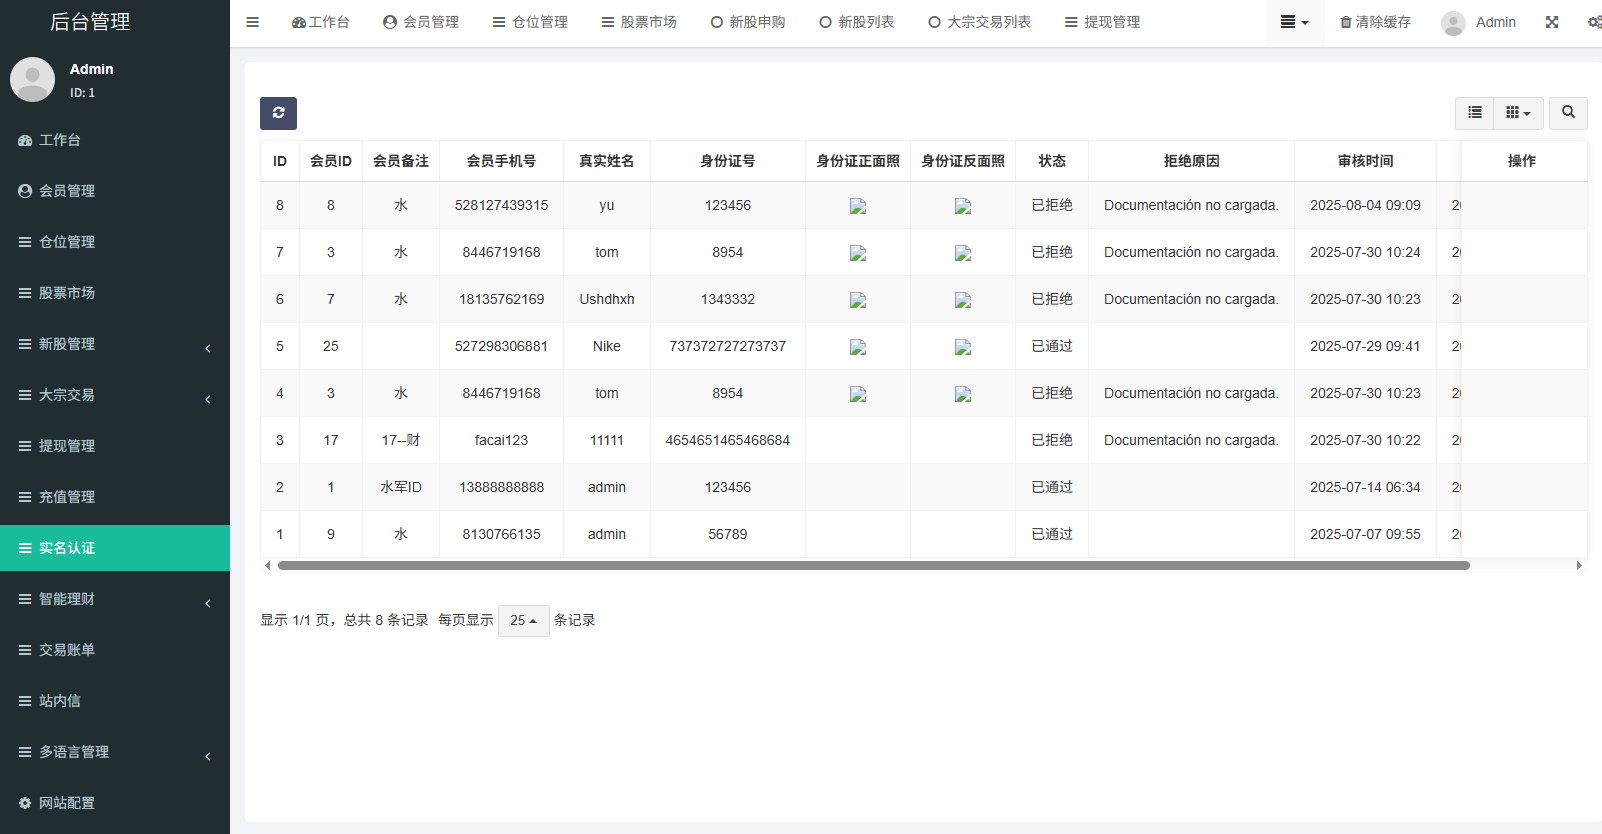The width and height of the screenshot is (1602, 834).
Task: Click the fullscreen expand icon
Action: pos(1551,22)
